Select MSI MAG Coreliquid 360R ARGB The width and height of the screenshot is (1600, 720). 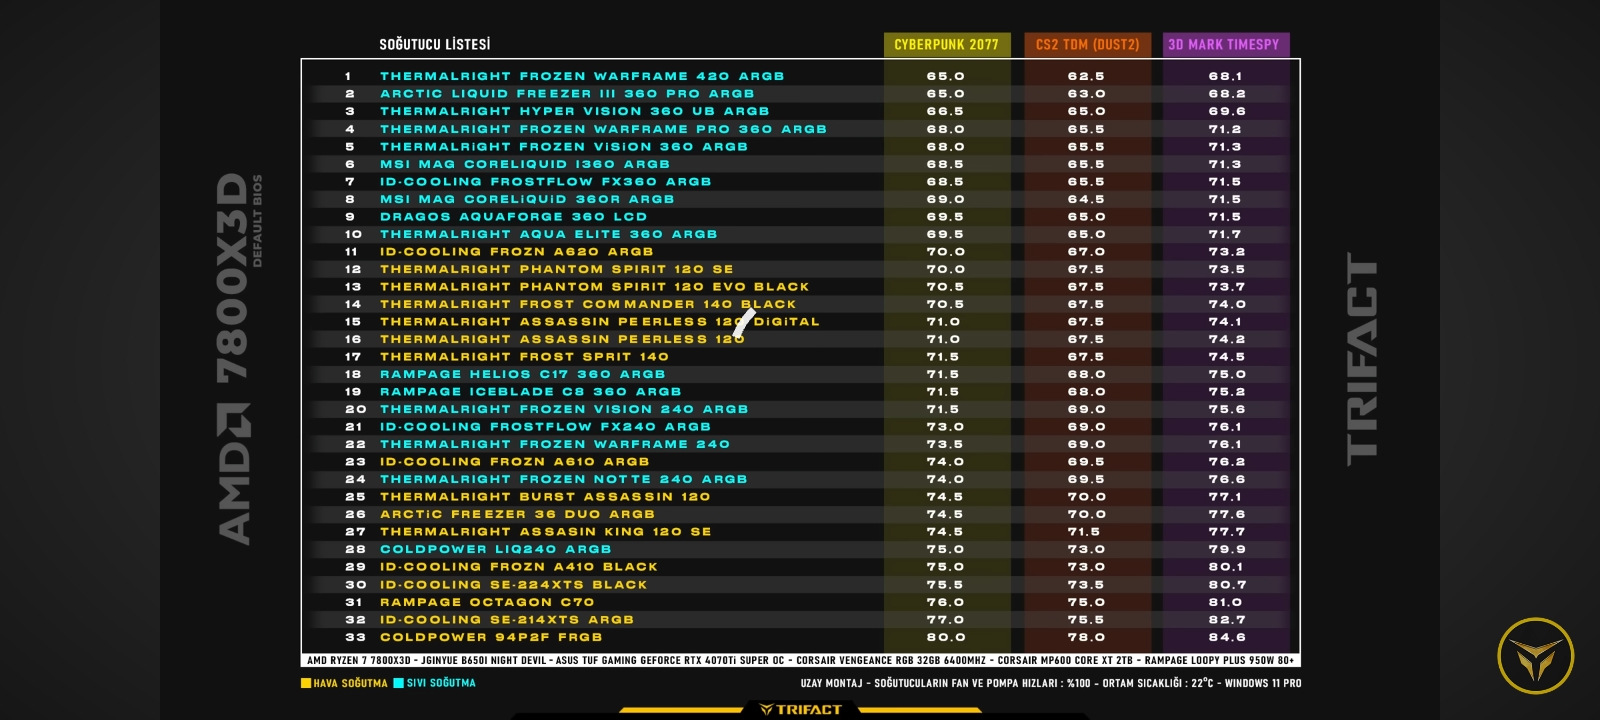coord(527,199)
